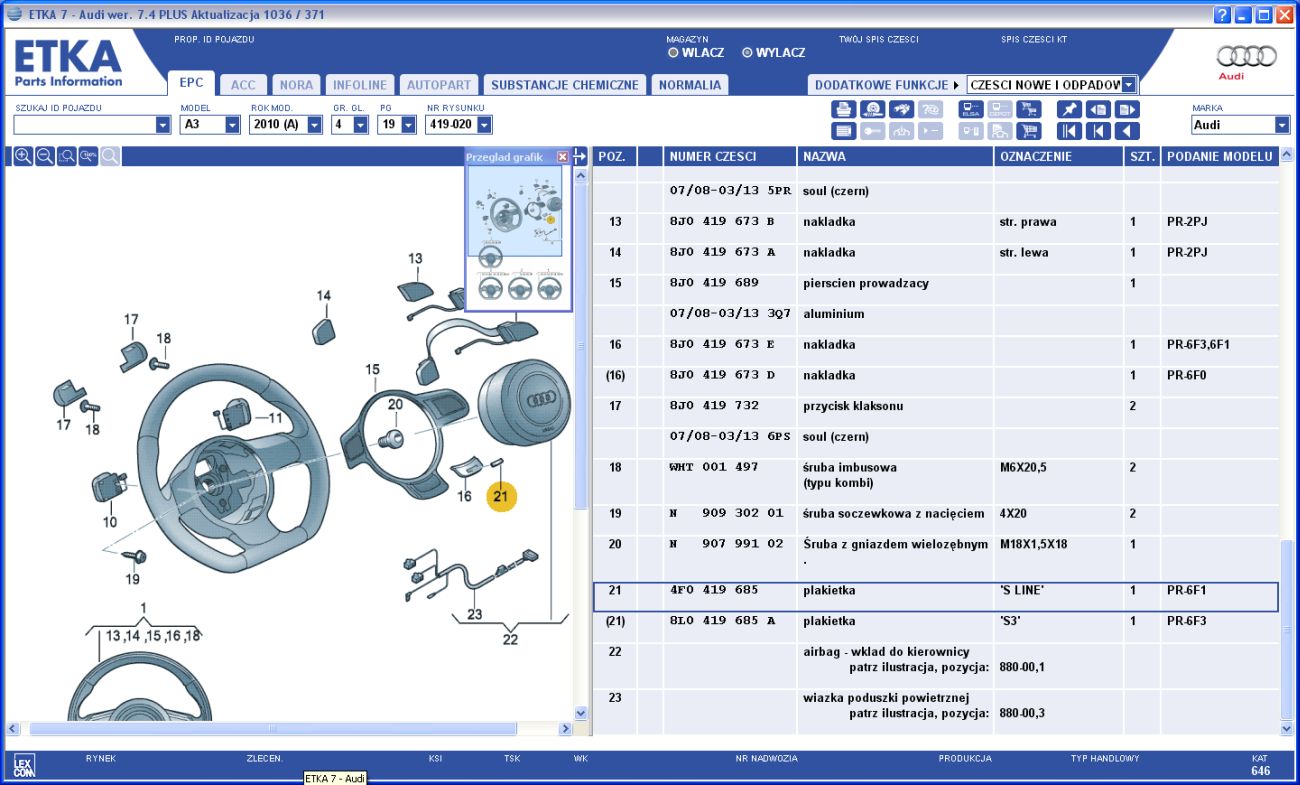Select the WYLACZ magazyn radio button
Screen dimensions: 1300x785
[747, 53]
